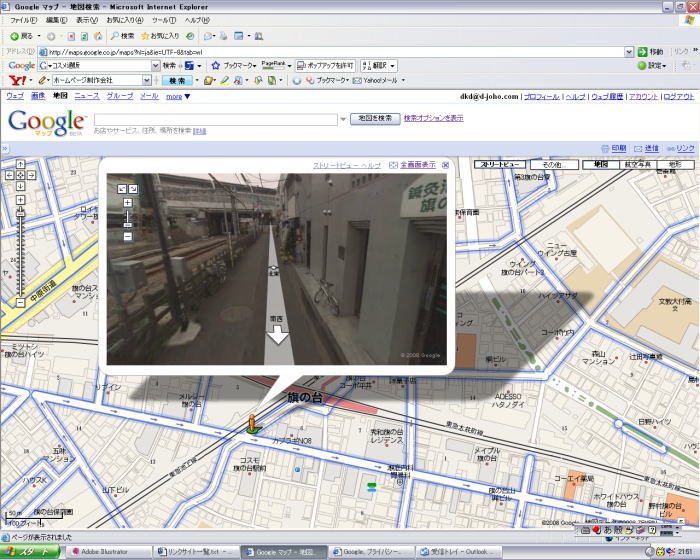Click 印刷 print link
Viewport: 700px width, 560px height.
pyautogui.click(x=618, y=148)
